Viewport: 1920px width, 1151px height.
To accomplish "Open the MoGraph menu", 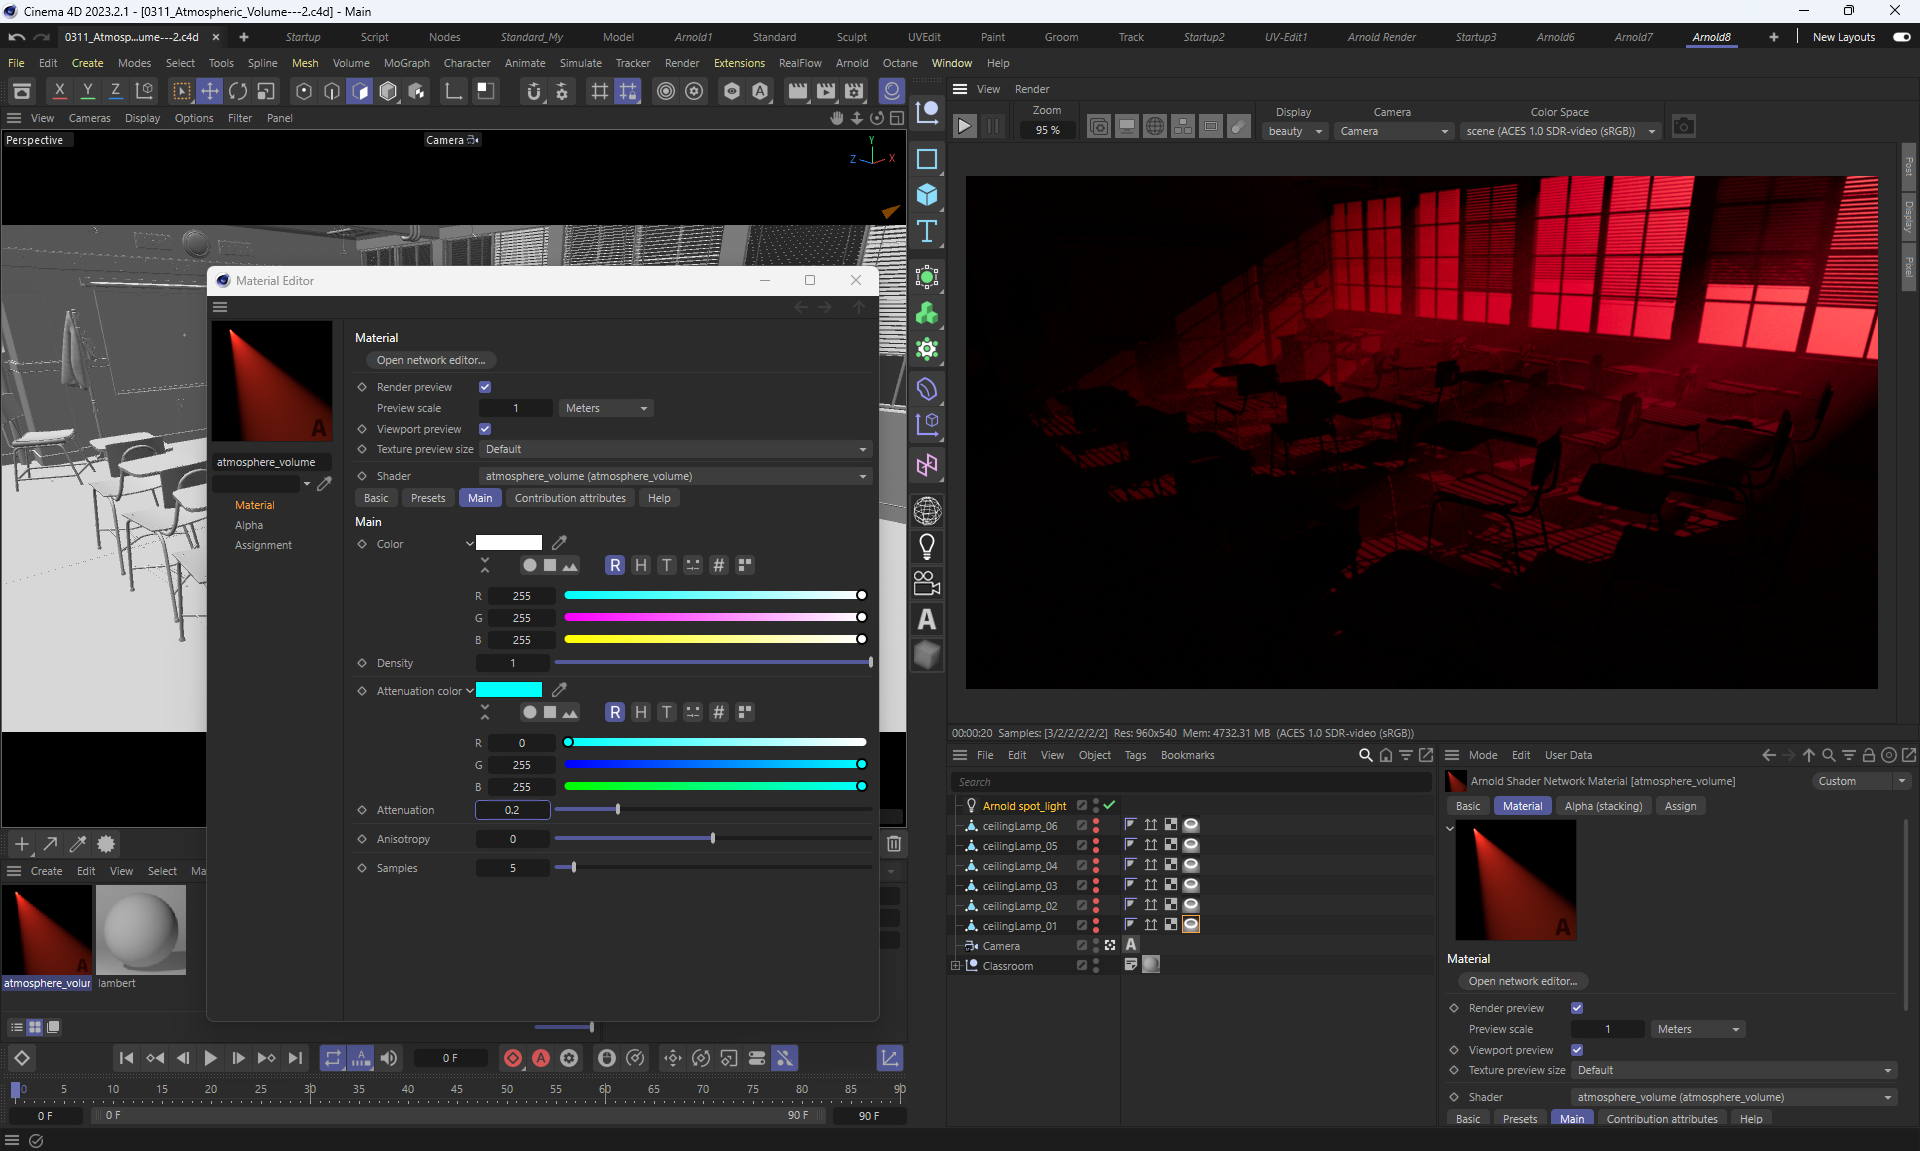I will [x=406, y=63].
